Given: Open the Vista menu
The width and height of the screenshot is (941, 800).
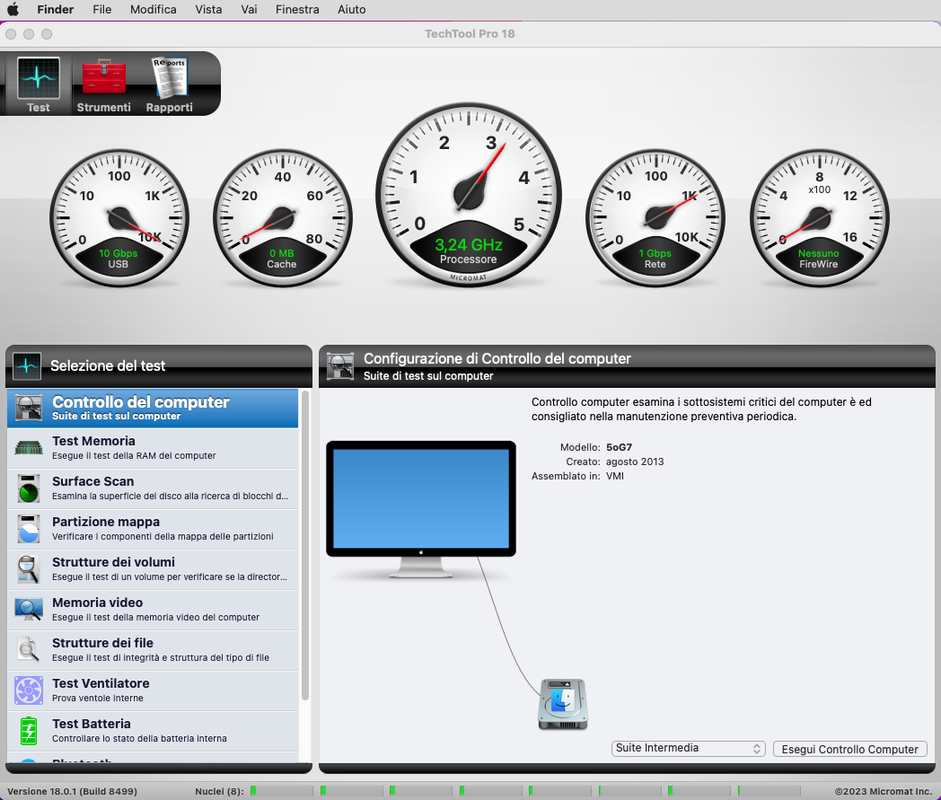Looking at the screenshot, I should tap(208, 9).
